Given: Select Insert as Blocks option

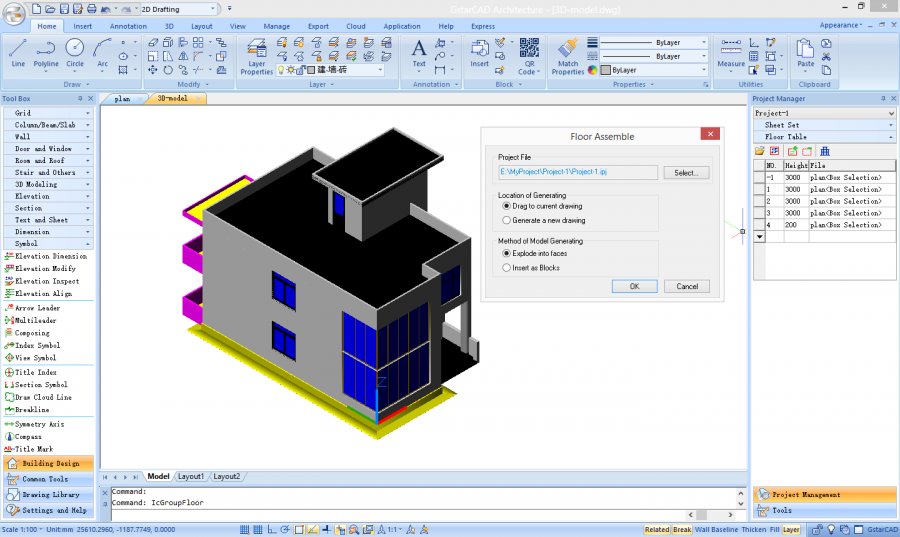Looking at the screenshot, I should tap(531, 267).
